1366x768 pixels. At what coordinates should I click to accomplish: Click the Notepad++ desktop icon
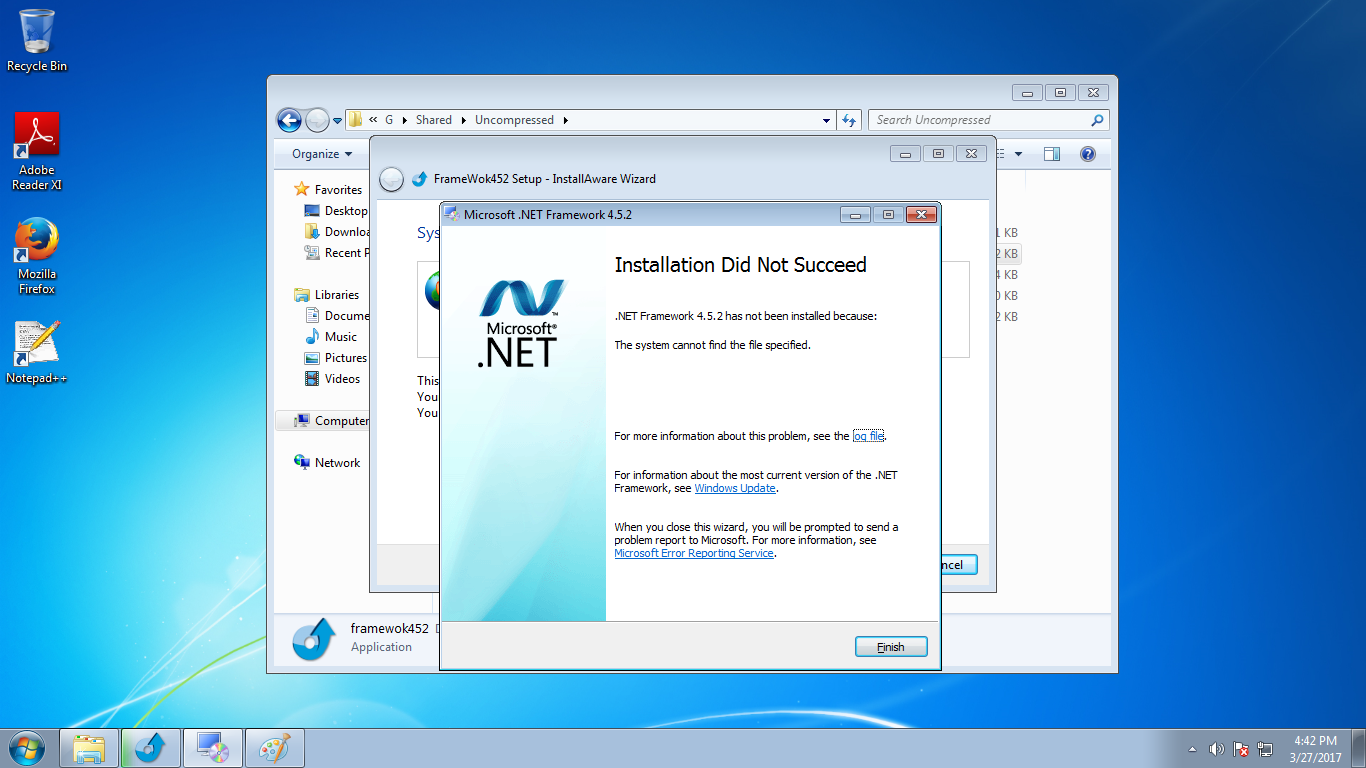[x=37, y=353]
